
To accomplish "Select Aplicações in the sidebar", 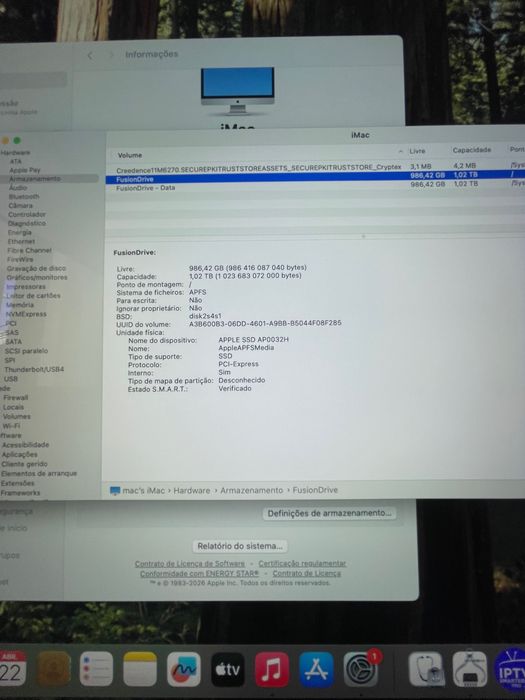I will coord(19,454).
